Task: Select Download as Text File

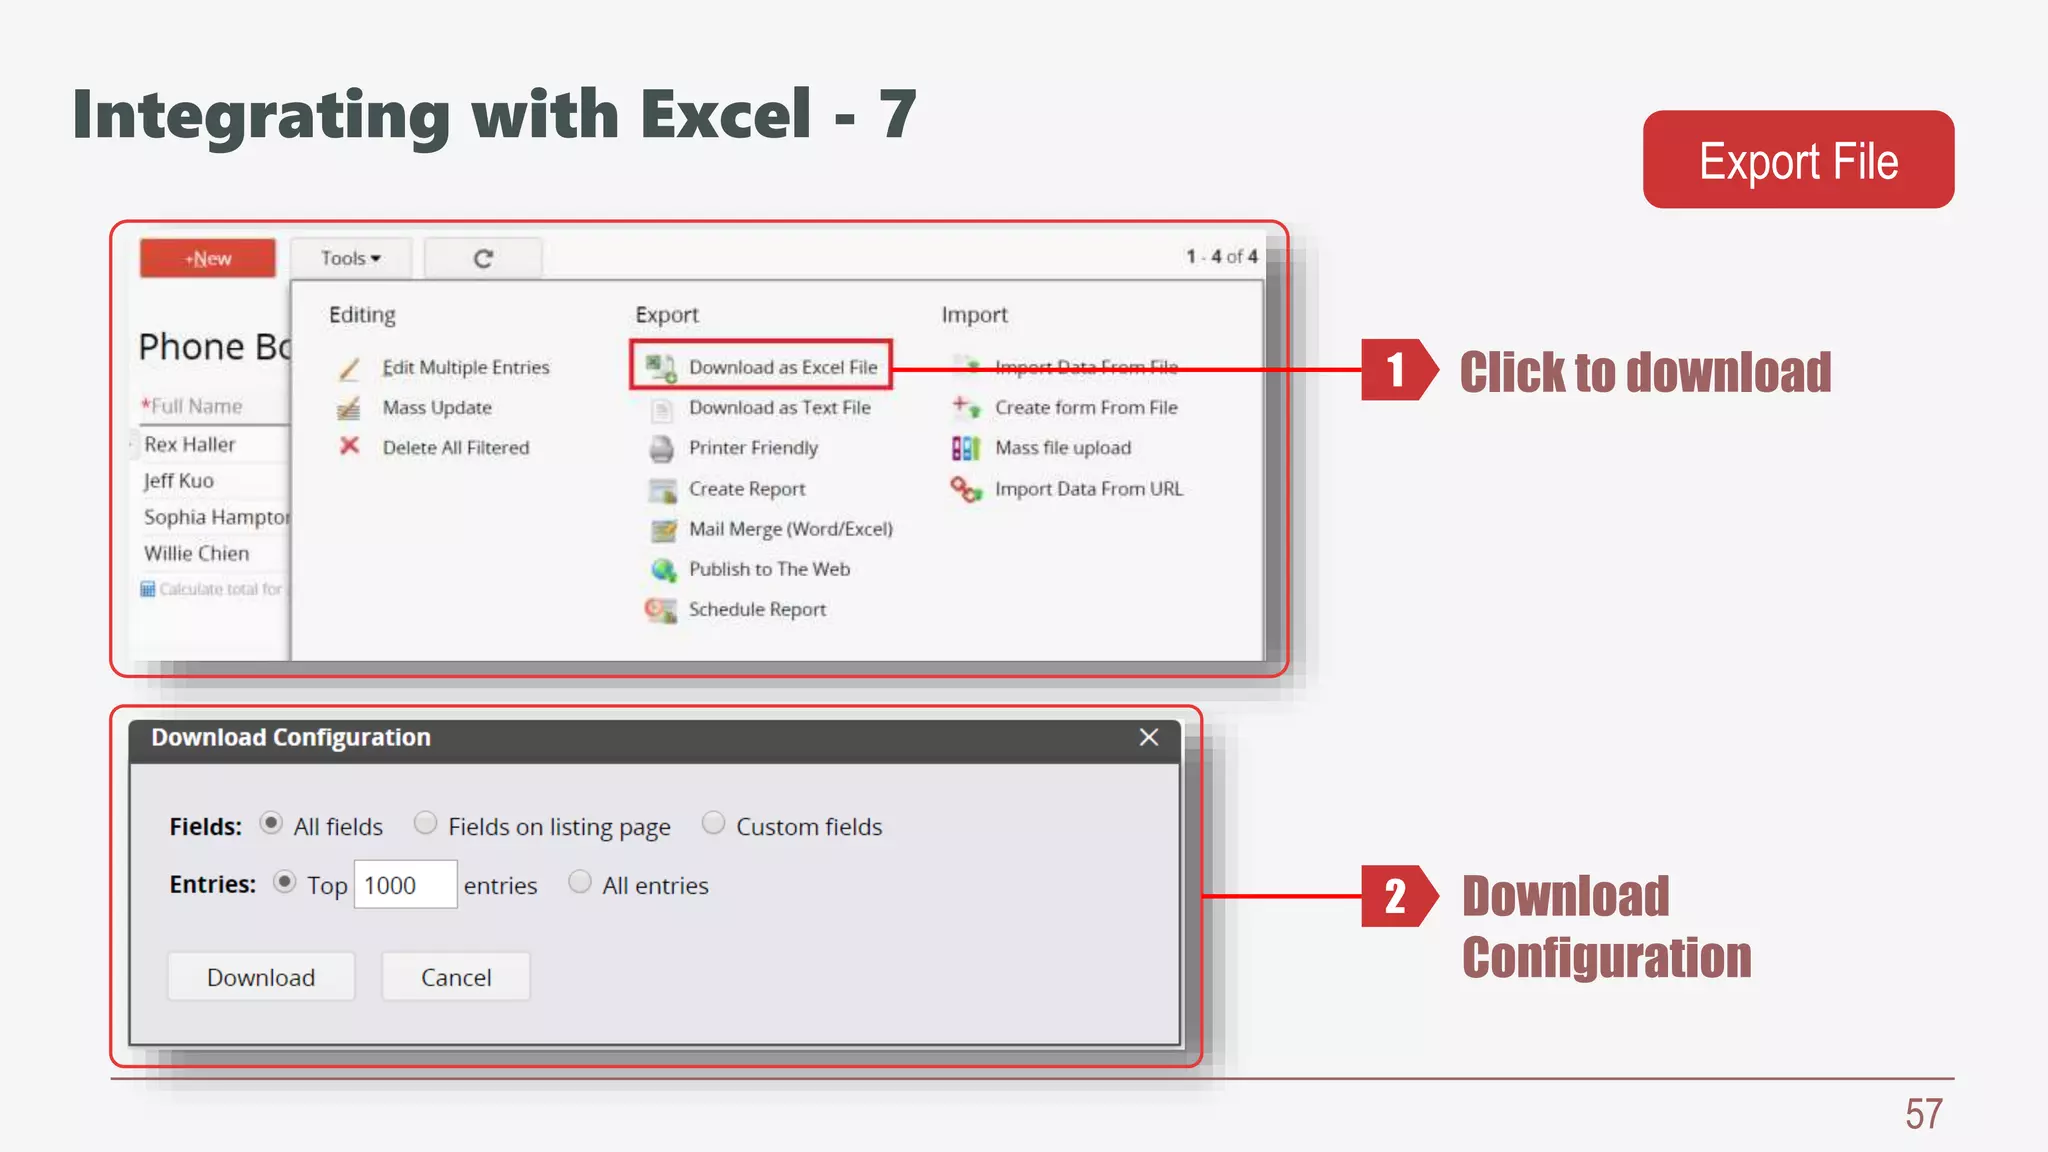Action: point(780,408)
